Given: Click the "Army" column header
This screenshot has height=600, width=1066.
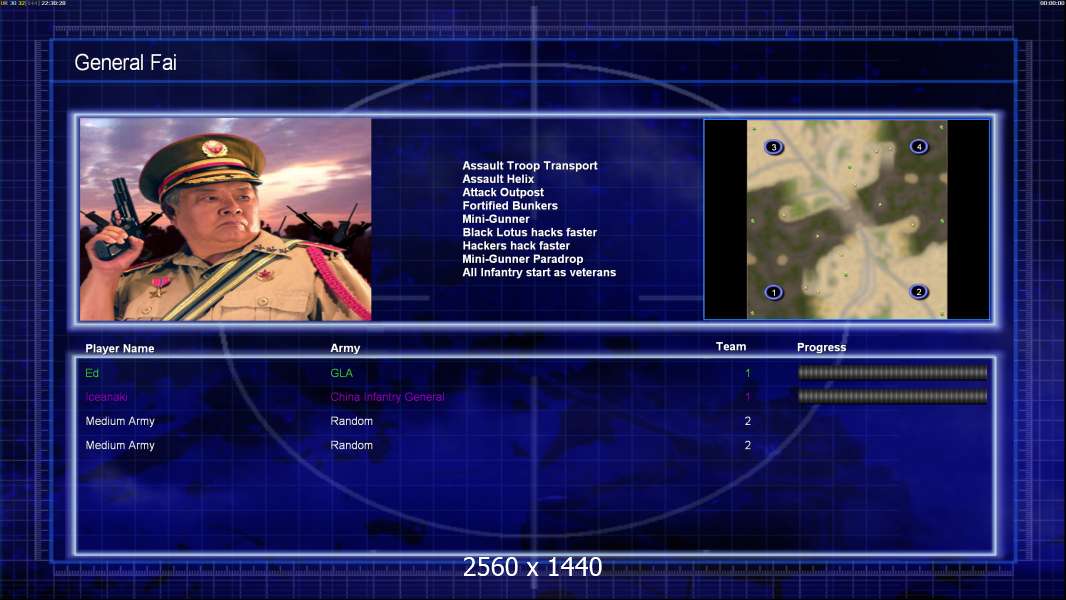Looking at the screenshot, I should tap(345, 348).
